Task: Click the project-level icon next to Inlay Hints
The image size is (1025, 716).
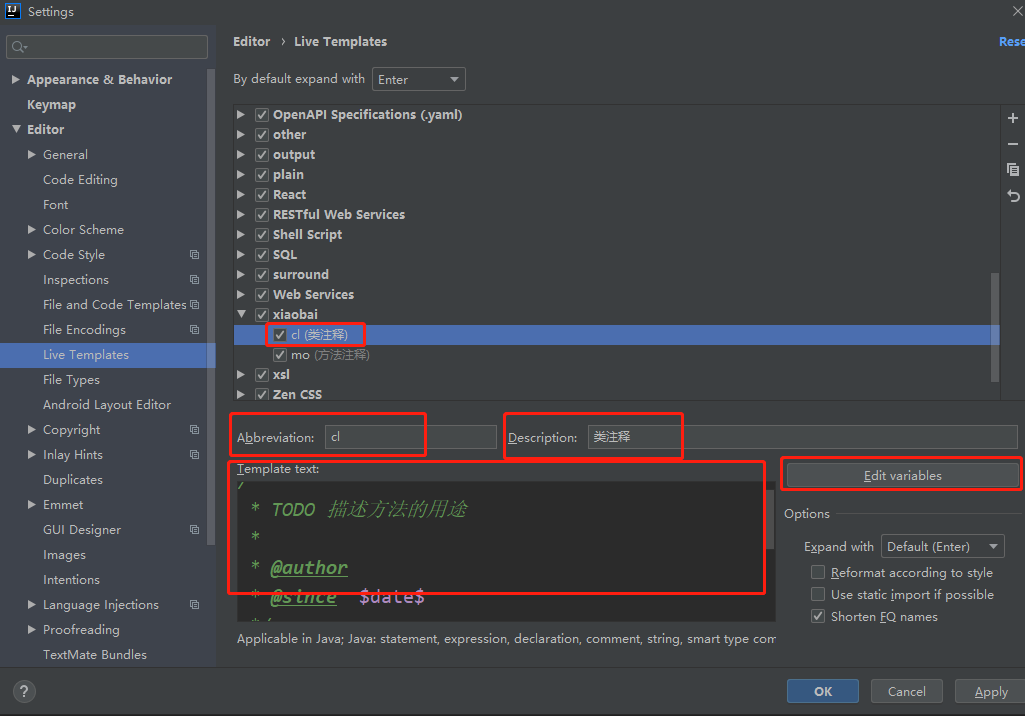Action: pos(194,454)
